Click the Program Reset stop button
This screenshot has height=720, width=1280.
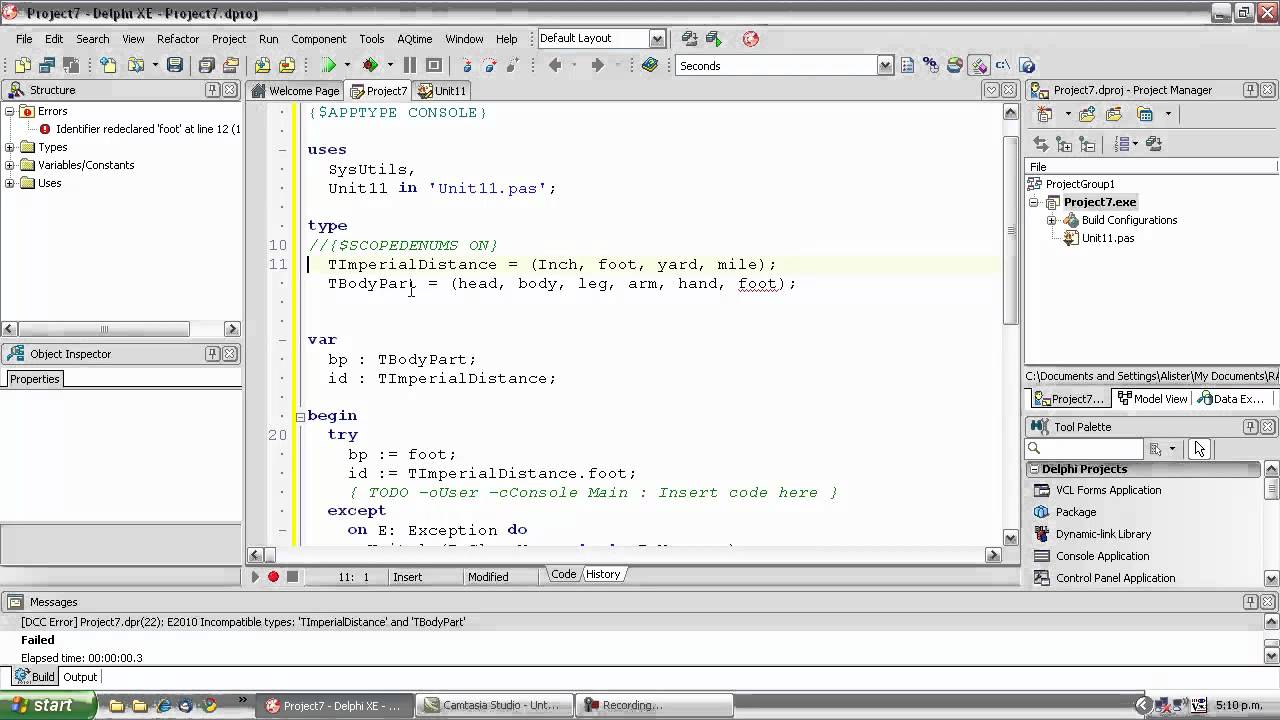(x=434, y=65)
